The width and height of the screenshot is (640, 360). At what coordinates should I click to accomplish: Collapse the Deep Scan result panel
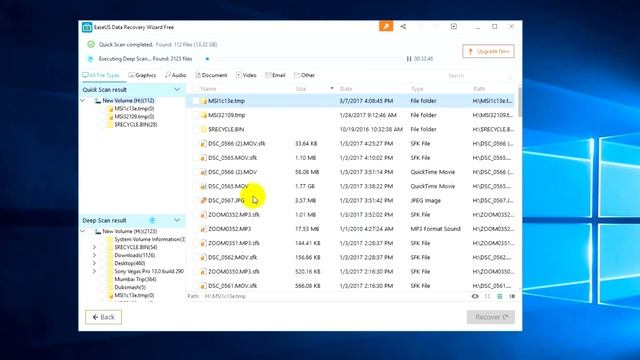[x=177, y=220]
